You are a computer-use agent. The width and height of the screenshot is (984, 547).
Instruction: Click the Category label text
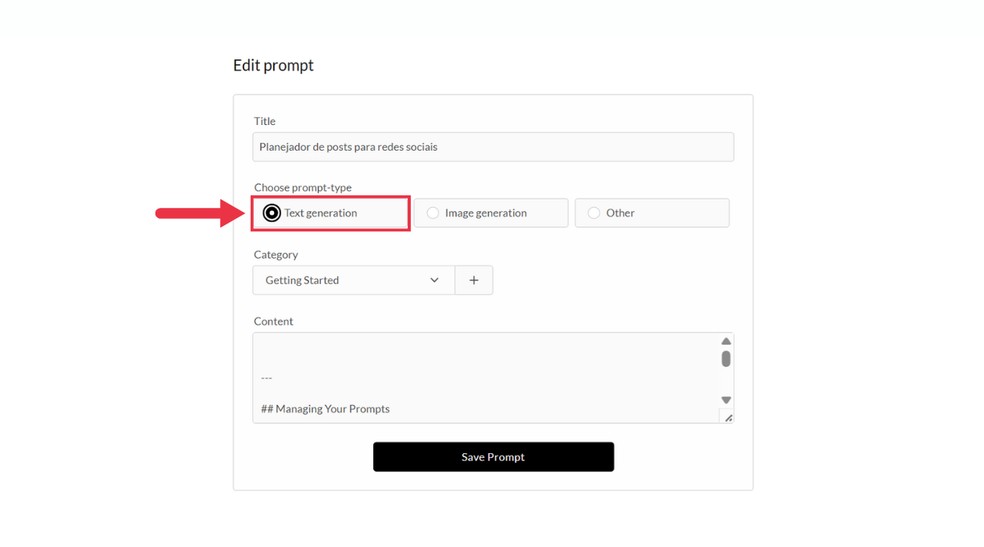[276, 254]
